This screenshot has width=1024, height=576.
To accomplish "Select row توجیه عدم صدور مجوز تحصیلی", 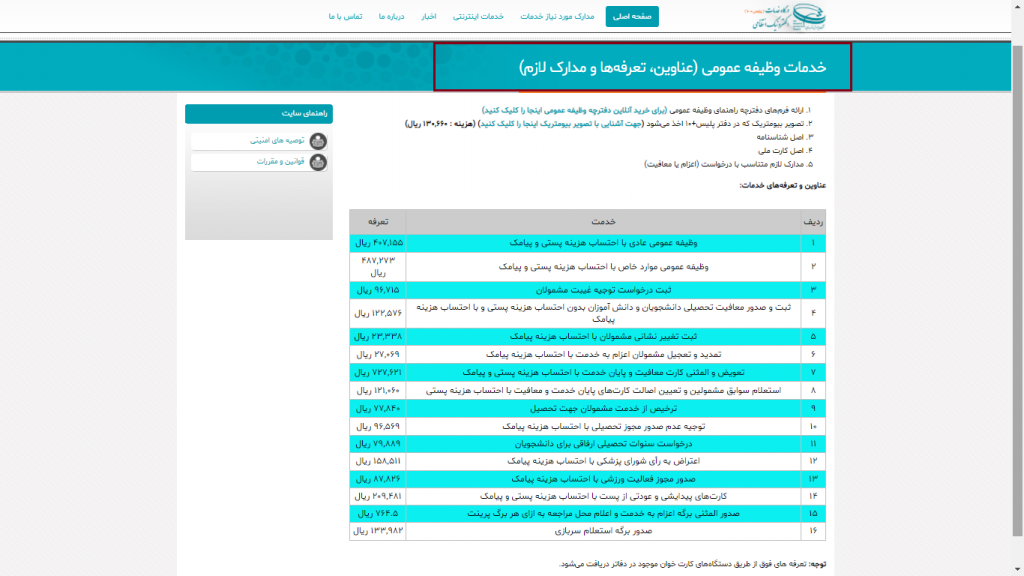I will [587, 426].
